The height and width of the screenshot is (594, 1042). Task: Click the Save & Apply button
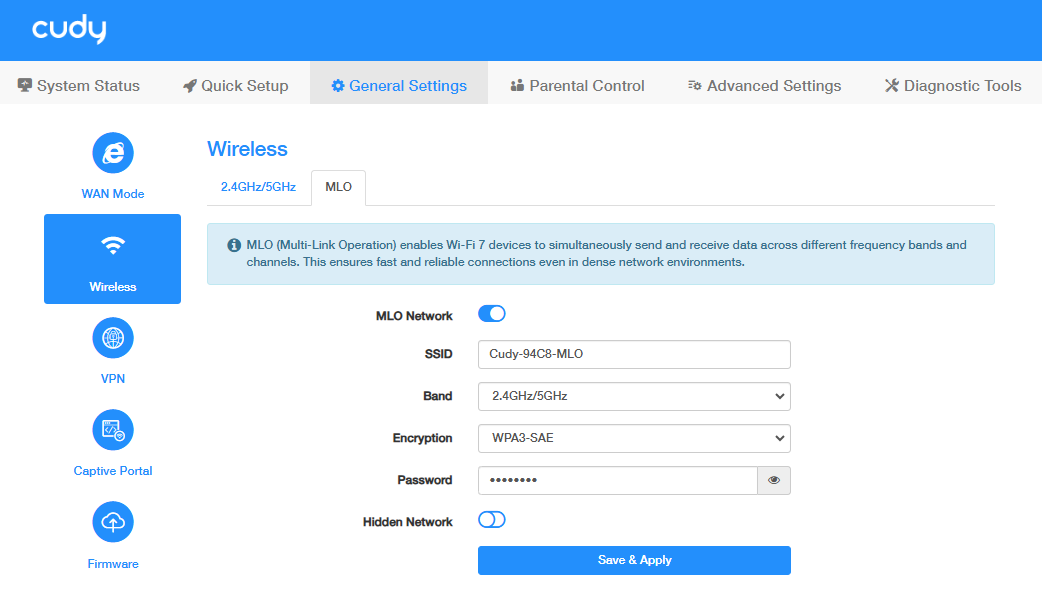(634, 560)
